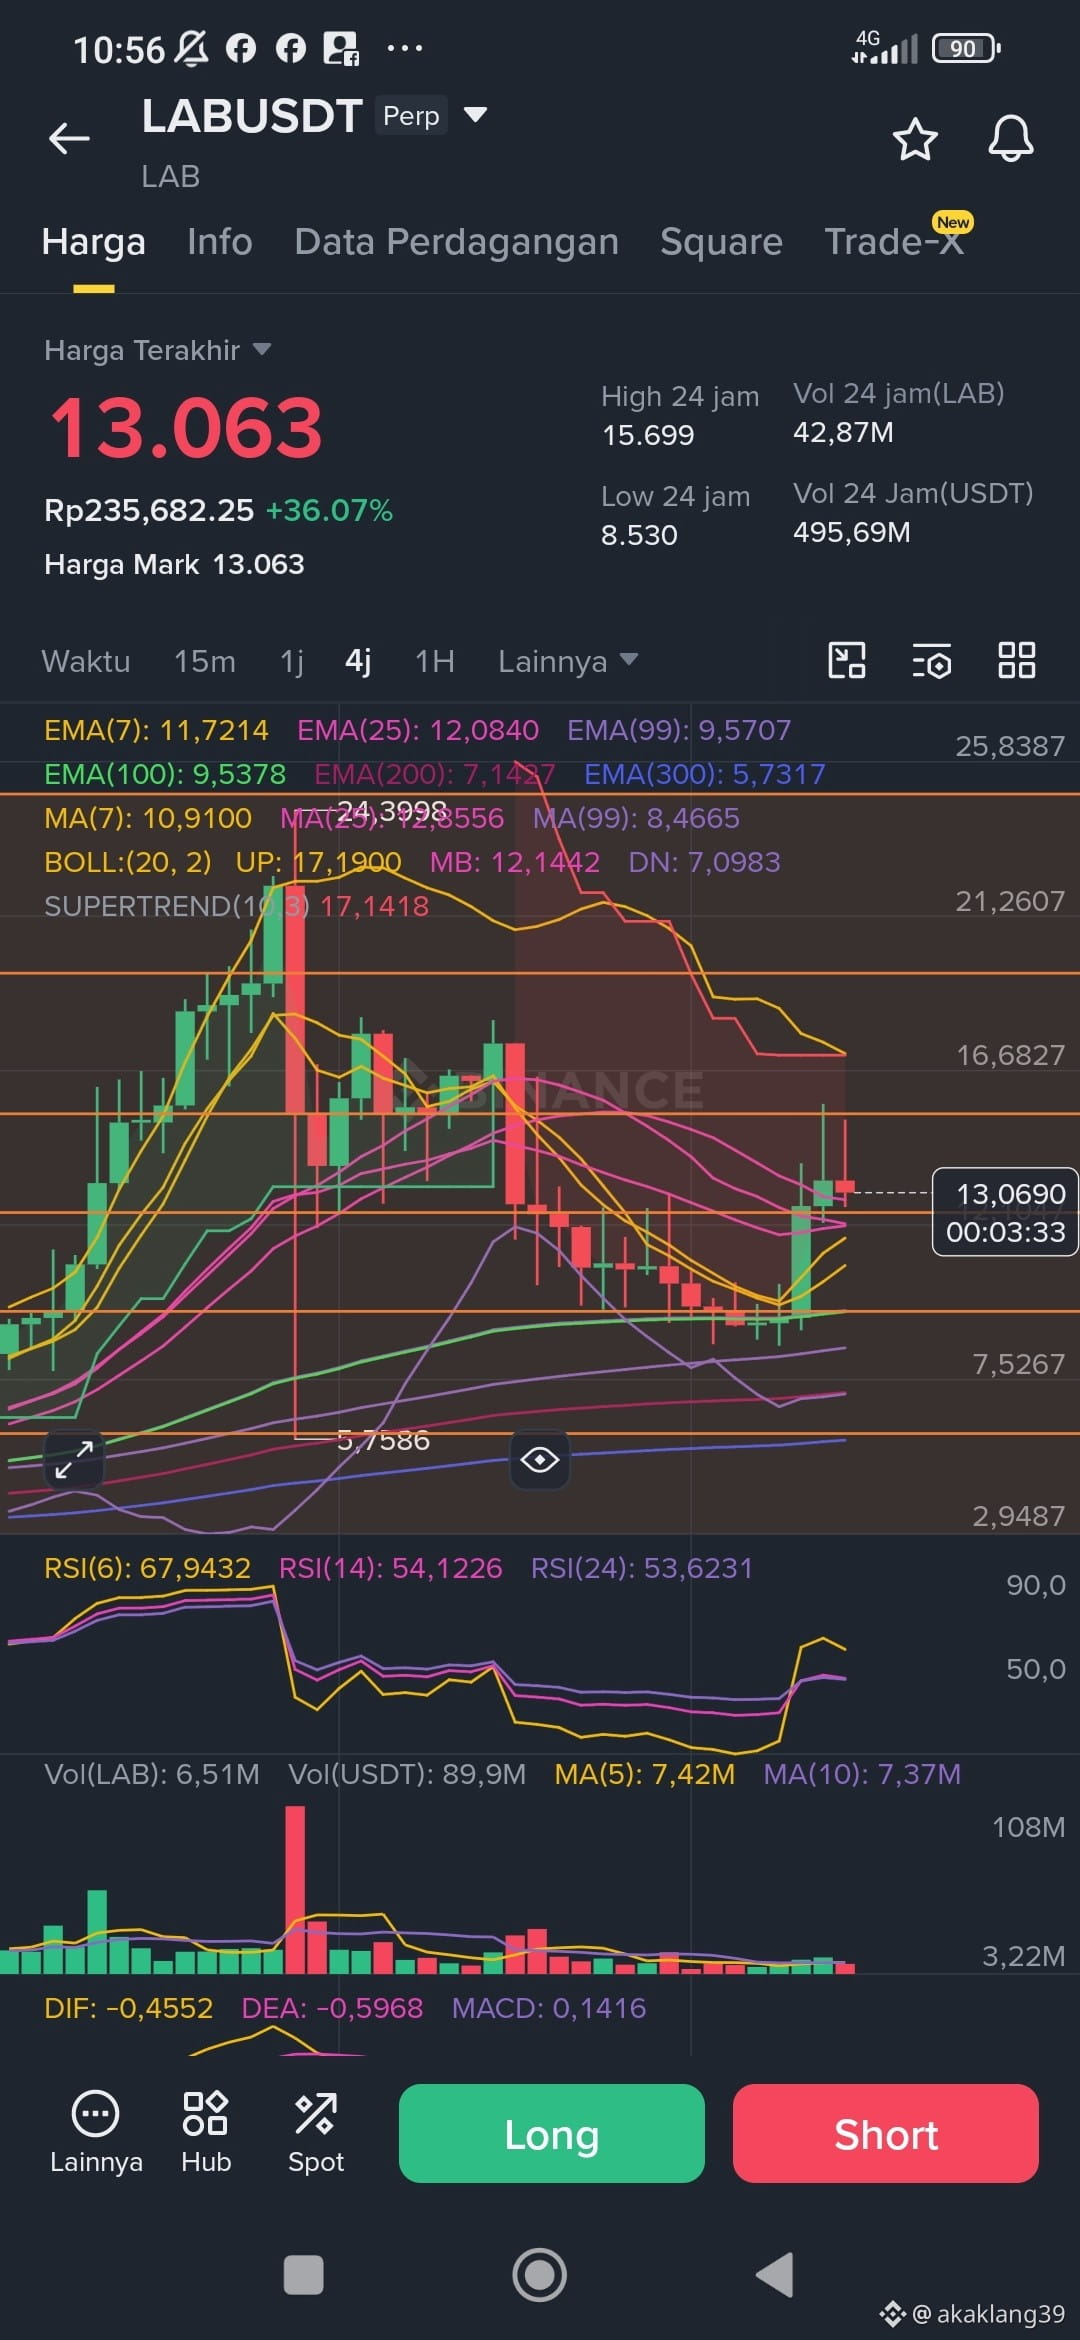Tap the +36.07% change value

(329, 511)
